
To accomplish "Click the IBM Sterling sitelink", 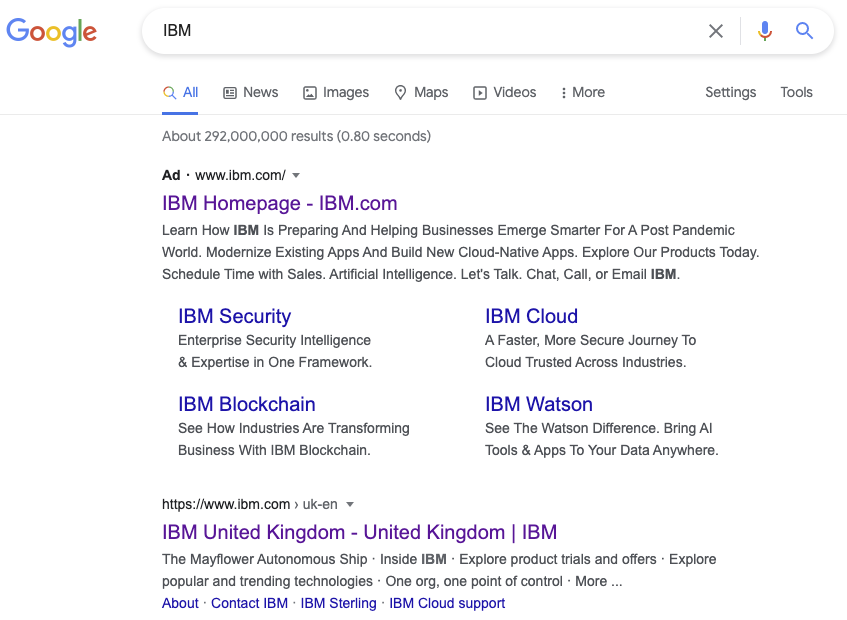I will tap(338, 603).
